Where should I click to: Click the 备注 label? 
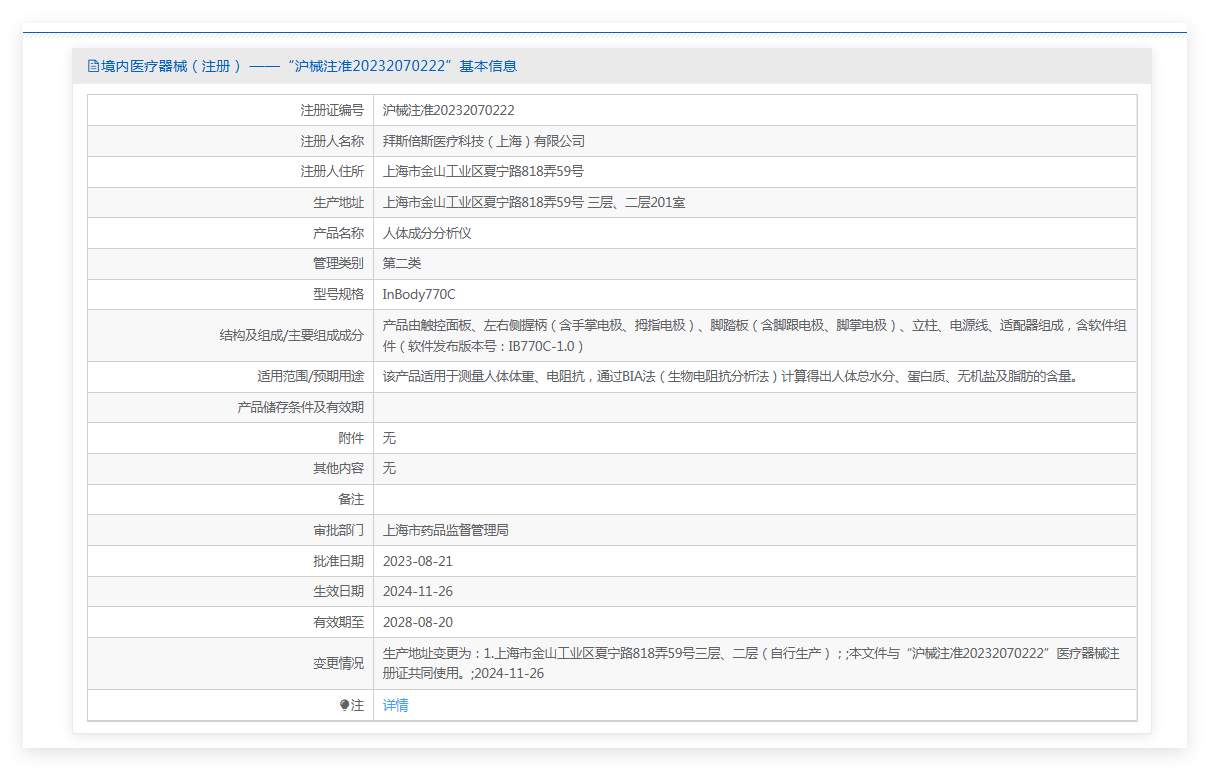pyautogui.click(x=351, y=499)
